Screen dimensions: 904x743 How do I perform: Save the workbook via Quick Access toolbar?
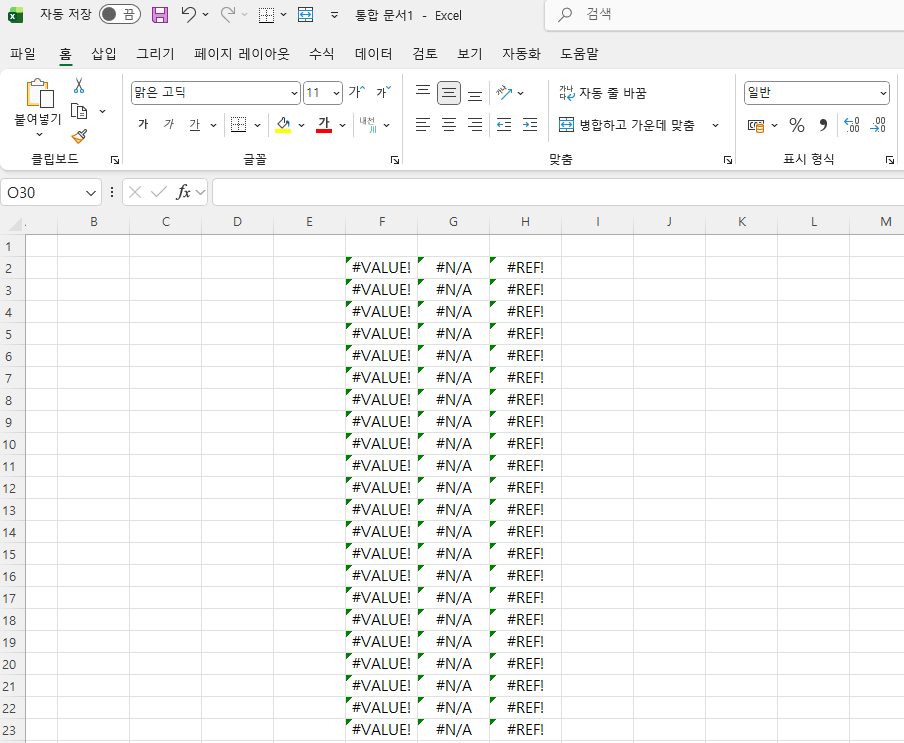click(x=160, y=15)
